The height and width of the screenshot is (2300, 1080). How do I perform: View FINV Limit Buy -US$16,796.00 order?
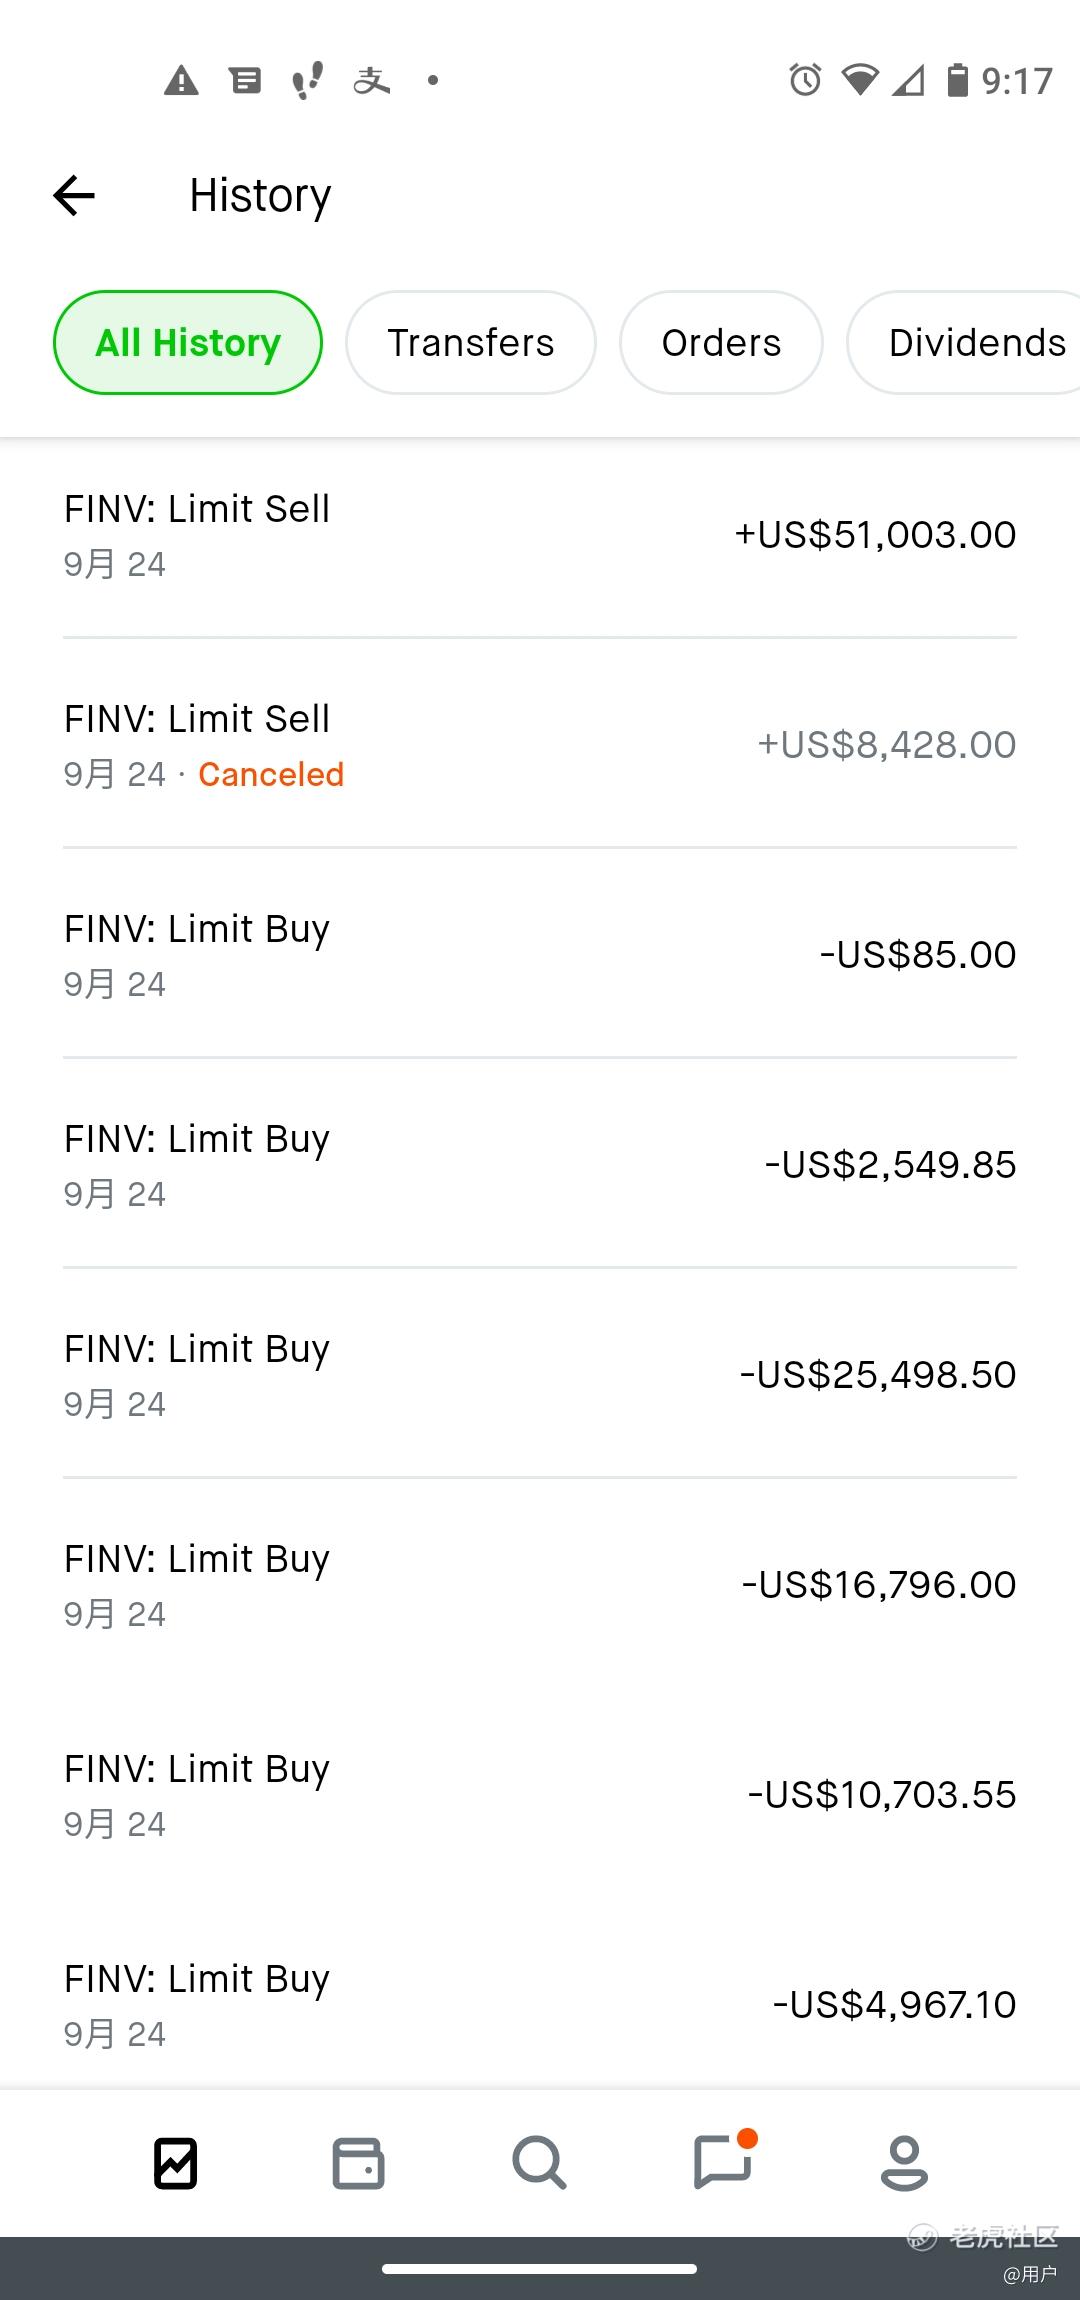pyautogui.click(x=540, y=1585)
